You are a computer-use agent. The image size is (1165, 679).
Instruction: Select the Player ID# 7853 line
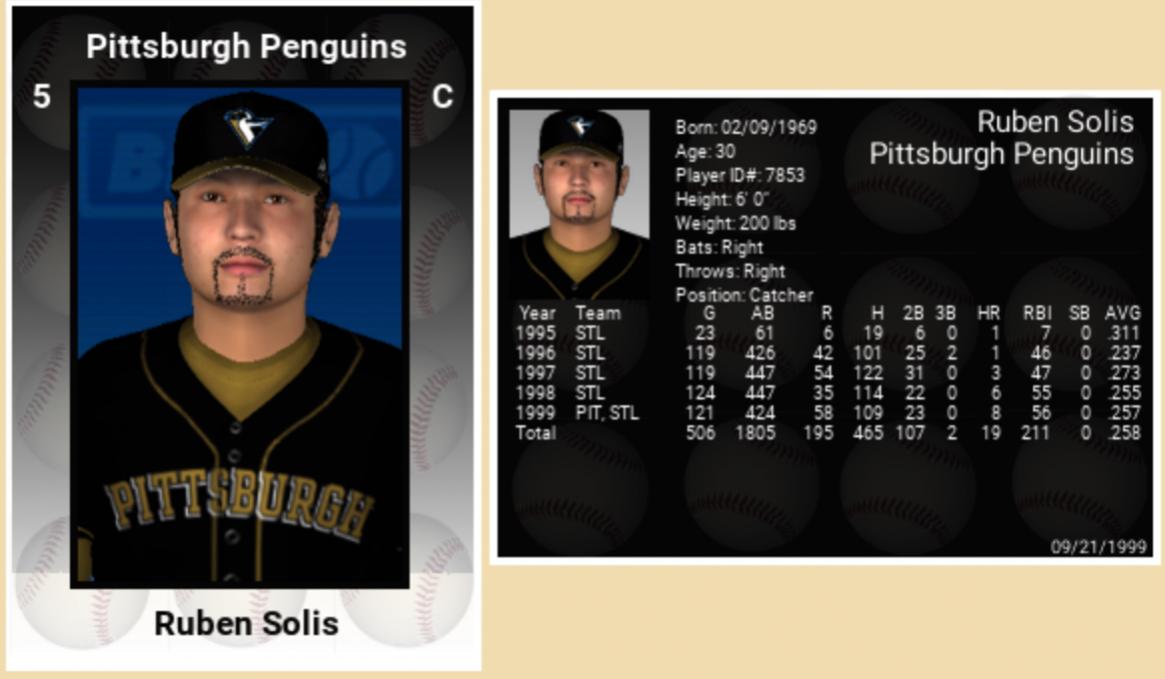click(740, 176)
